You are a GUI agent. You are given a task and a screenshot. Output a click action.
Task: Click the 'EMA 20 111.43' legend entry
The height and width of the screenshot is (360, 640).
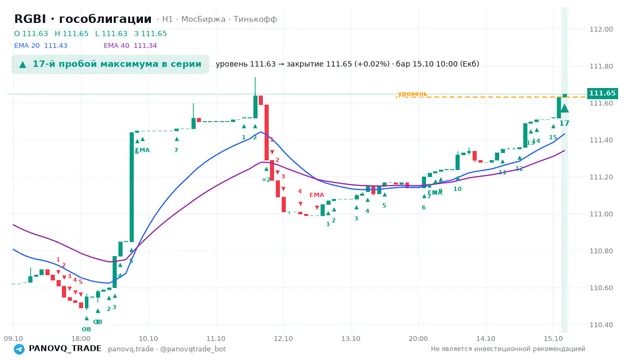click(41, 46)
